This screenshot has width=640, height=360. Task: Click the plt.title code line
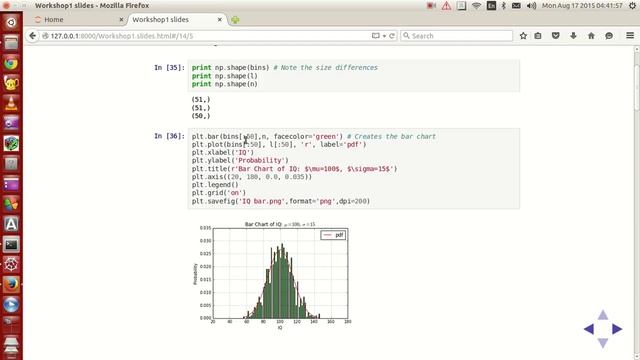(294, 169)
